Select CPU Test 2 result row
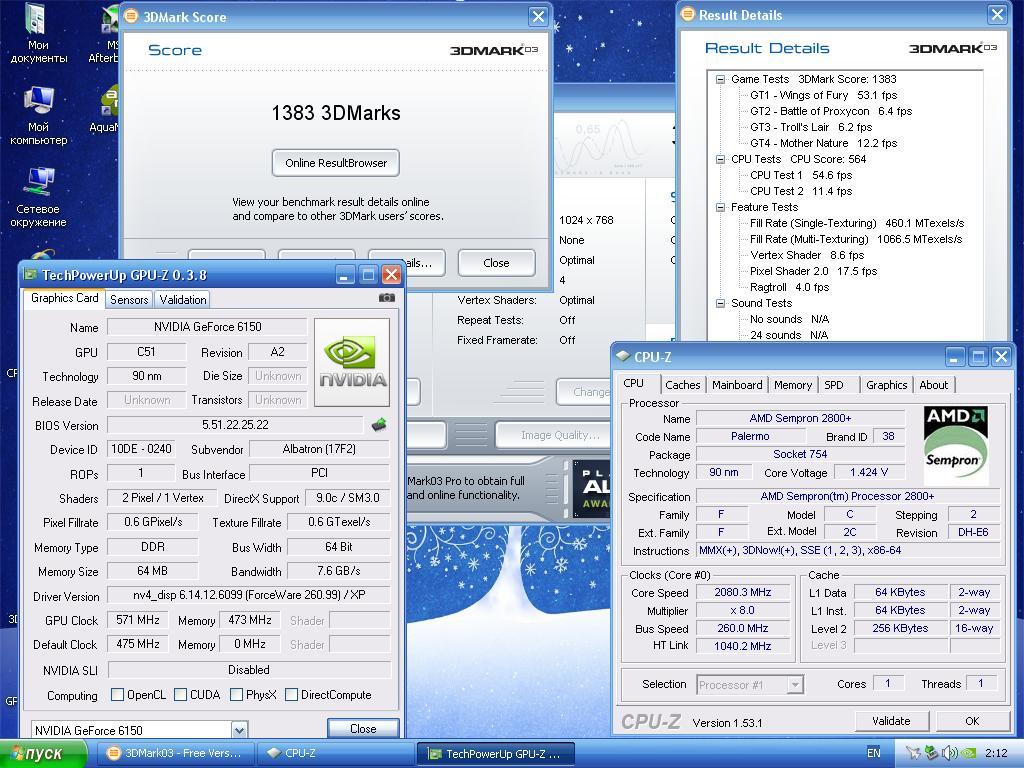 801,191
